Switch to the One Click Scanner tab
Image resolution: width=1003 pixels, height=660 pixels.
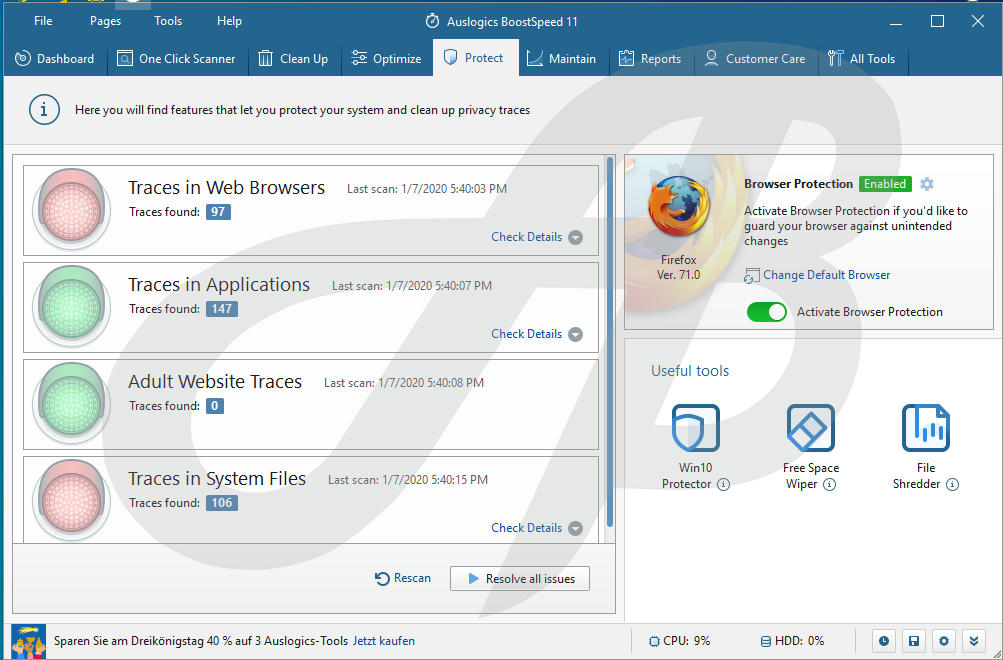177,58
